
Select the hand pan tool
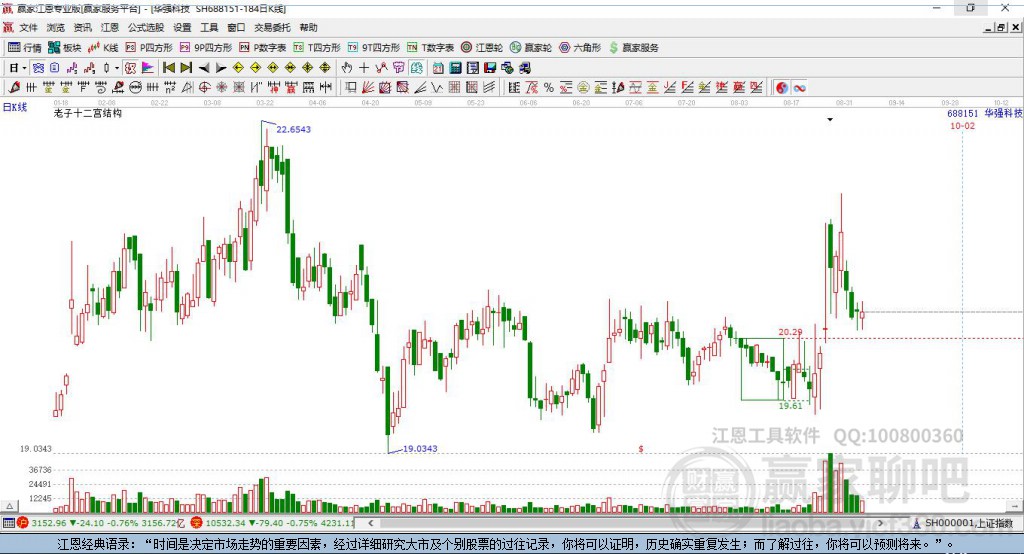tap(347, 68)
